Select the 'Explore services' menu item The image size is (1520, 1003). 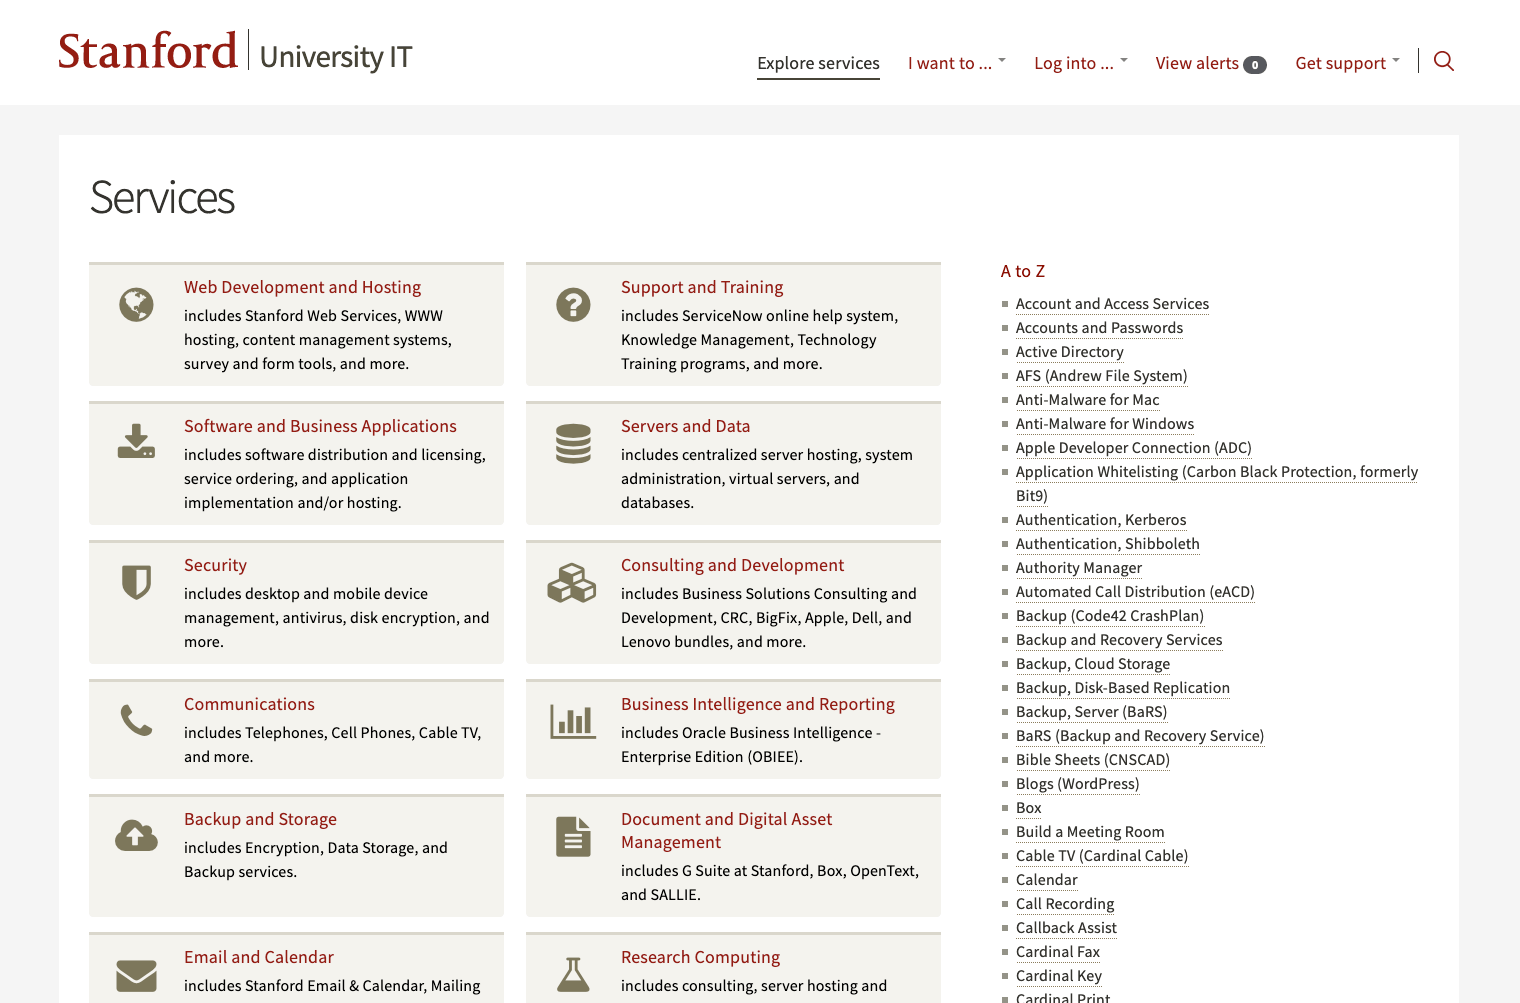coord(818,63)
